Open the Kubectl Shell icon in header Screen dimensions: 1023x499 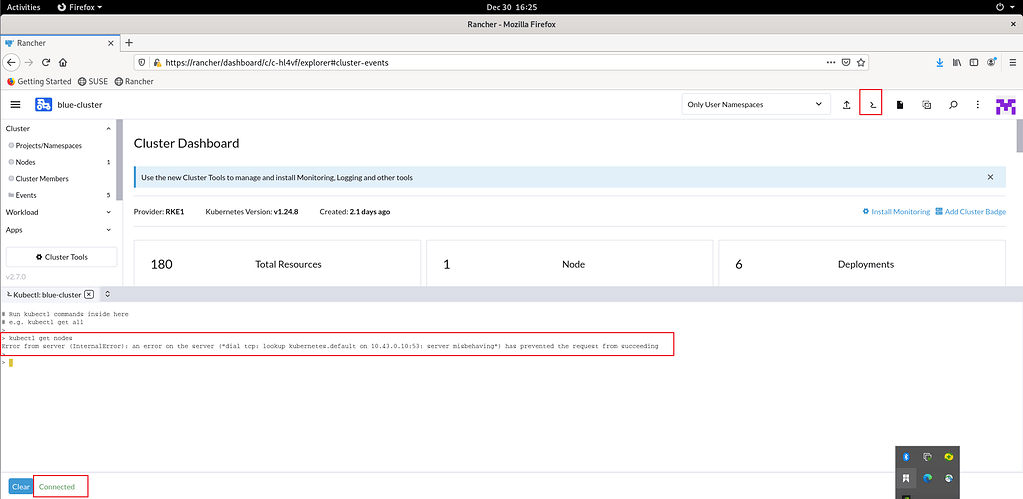click(871, 104)
